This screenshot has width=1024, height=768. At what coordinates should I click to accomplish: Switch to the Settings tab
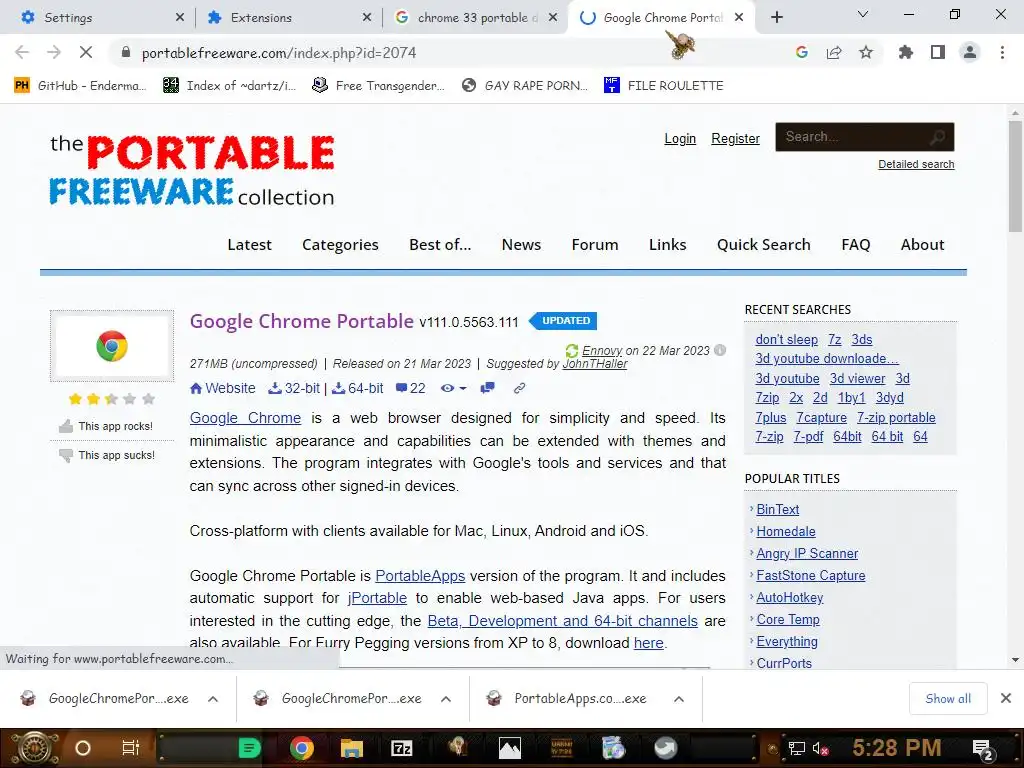click(101, 18)
